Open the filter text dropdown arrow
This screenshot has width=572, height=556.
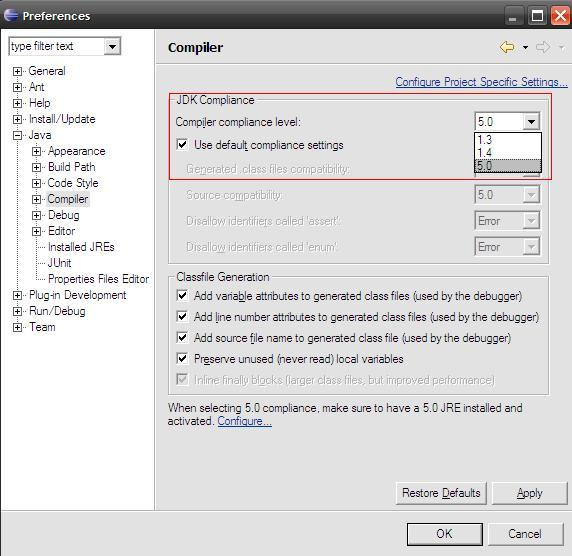point(112,46)
